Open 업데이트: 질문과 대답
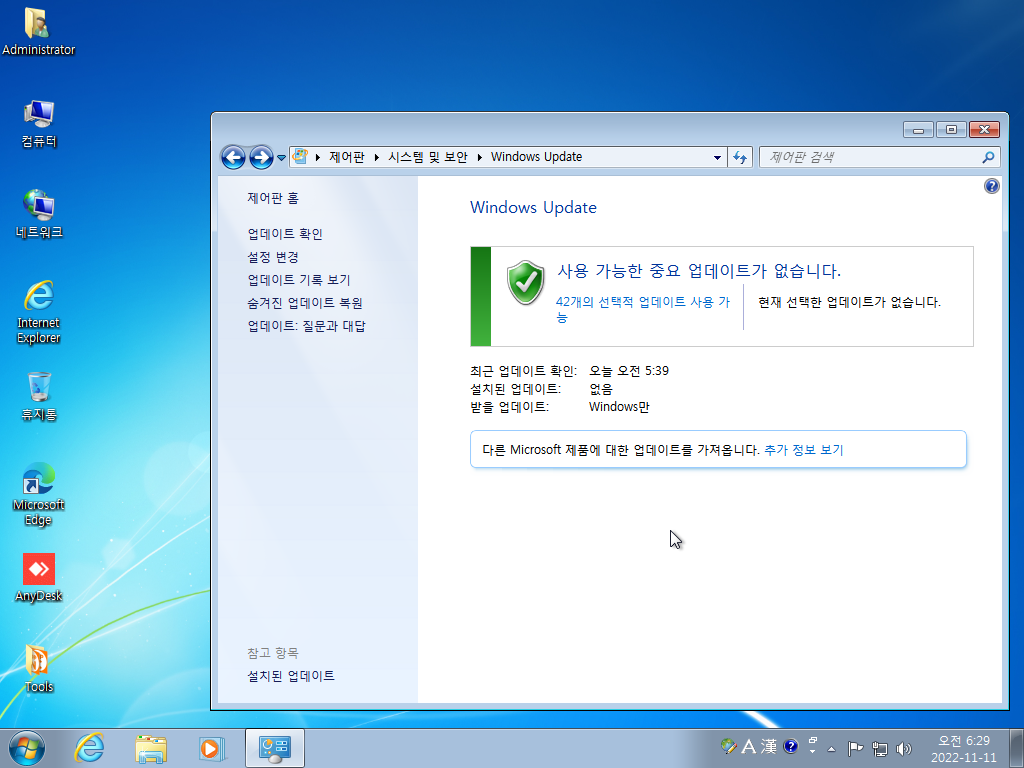Image resolution: width=1024 pixels, height=768 pixels. coord(306,326)
